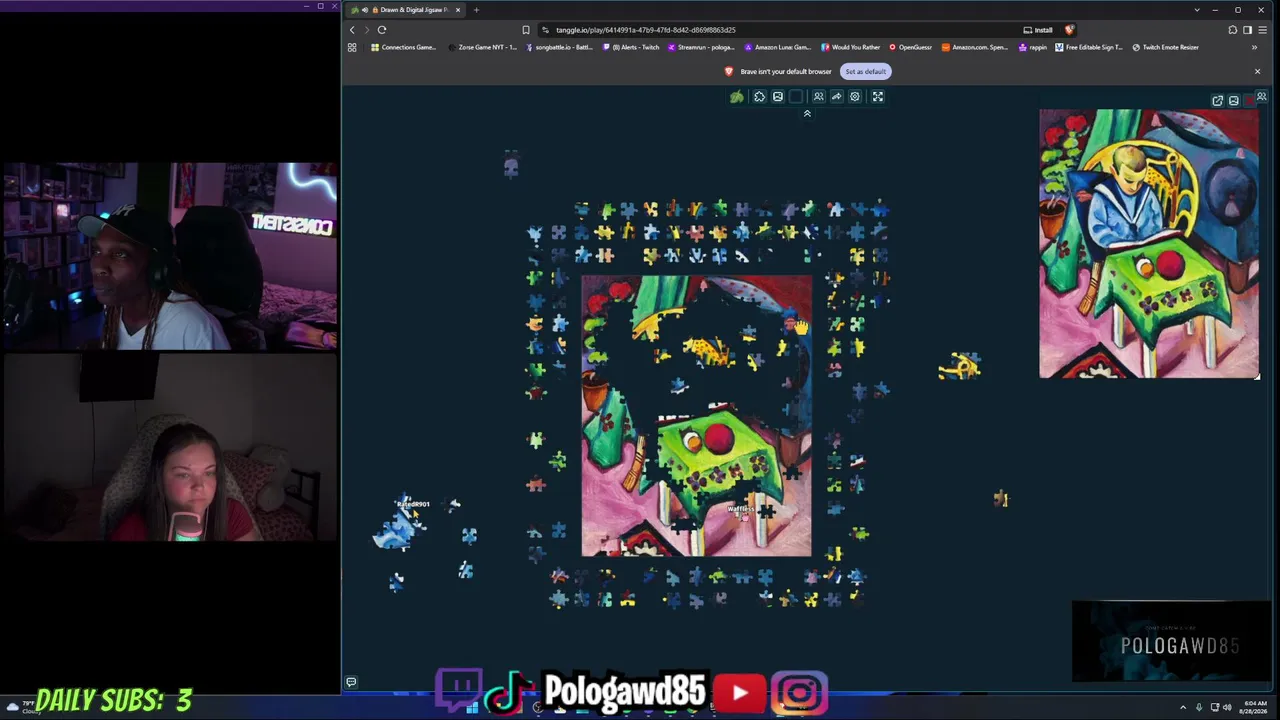The width and height of the screenshot is (1280, 720).
Task: Pop out the reference image preview
Action: [x=1217, y=101]
